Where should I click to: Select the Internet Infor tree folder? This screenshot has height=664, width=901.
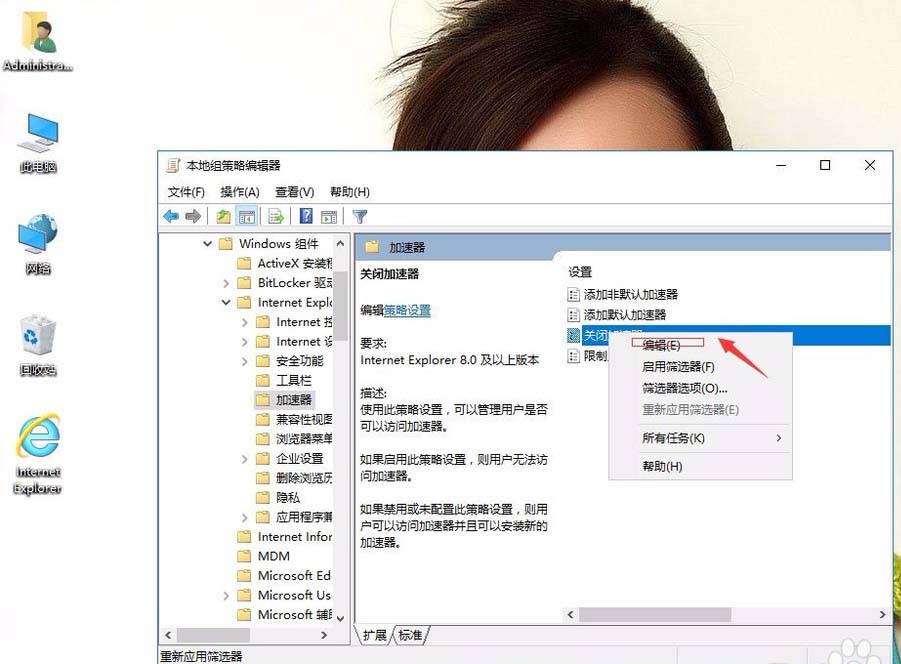[x=285, y=536]
